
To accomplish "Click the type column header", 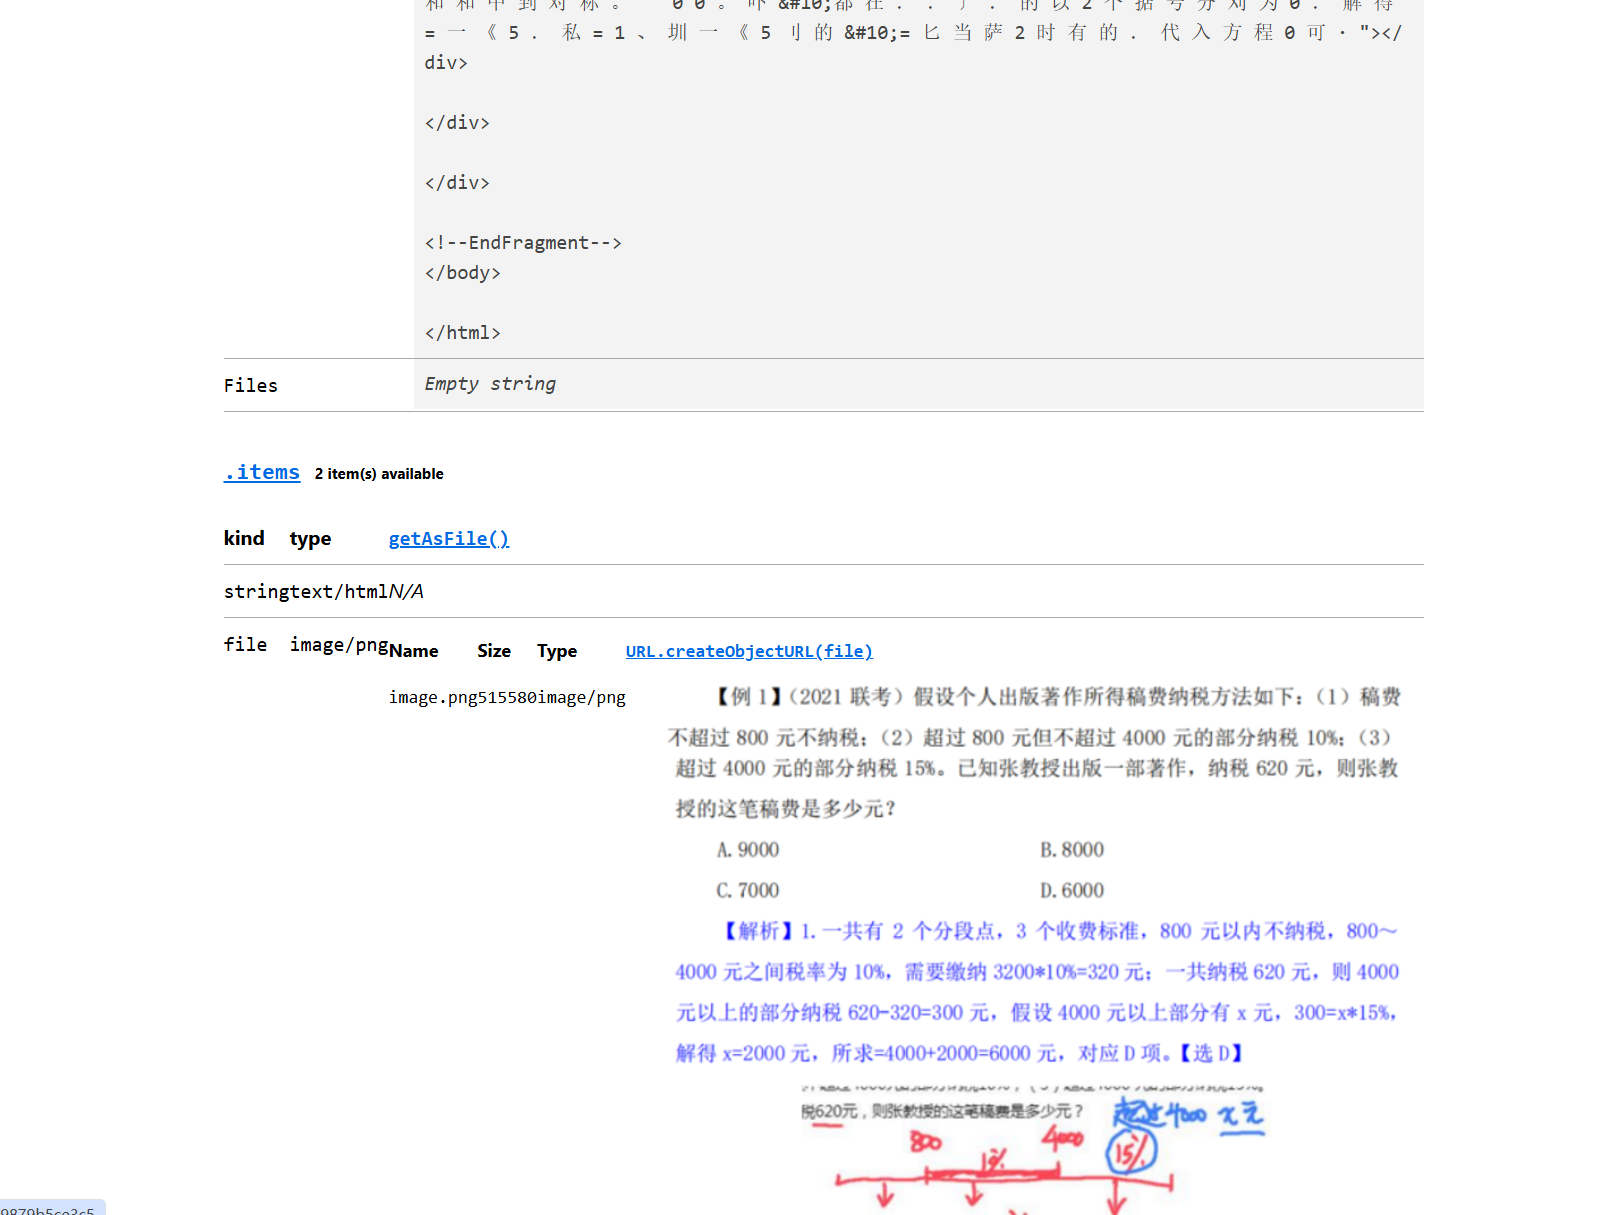I will point(309,538).
